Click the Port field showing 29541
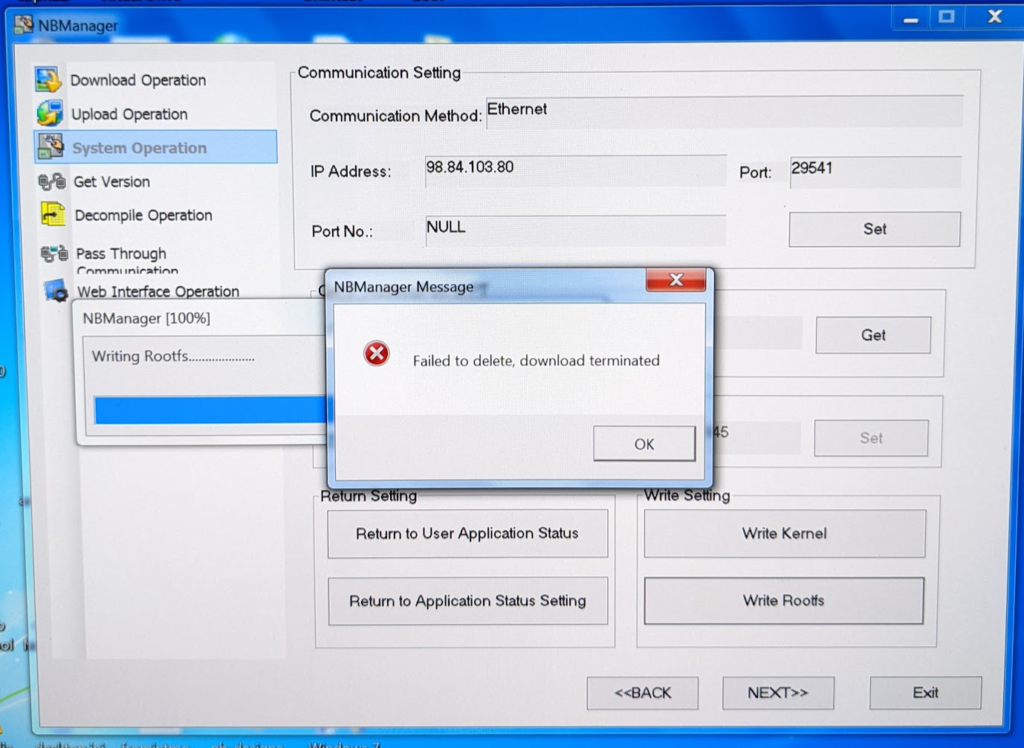This screenshot has height=748, width=1024. pos(875,171)
